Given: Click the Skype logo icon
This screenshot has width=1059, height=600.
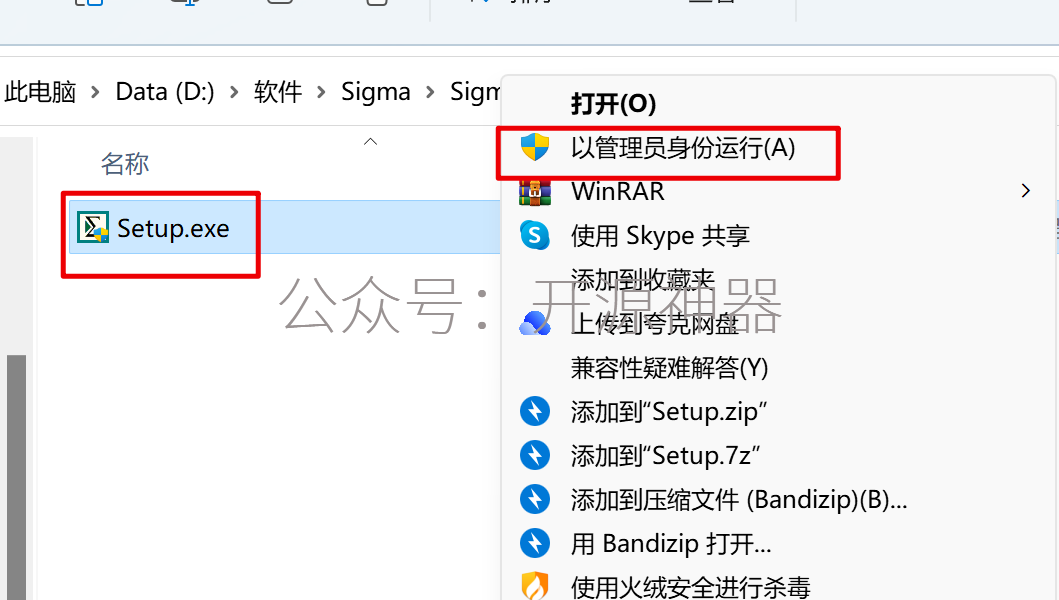Looking at the screenshot, I should pos(535,235).
